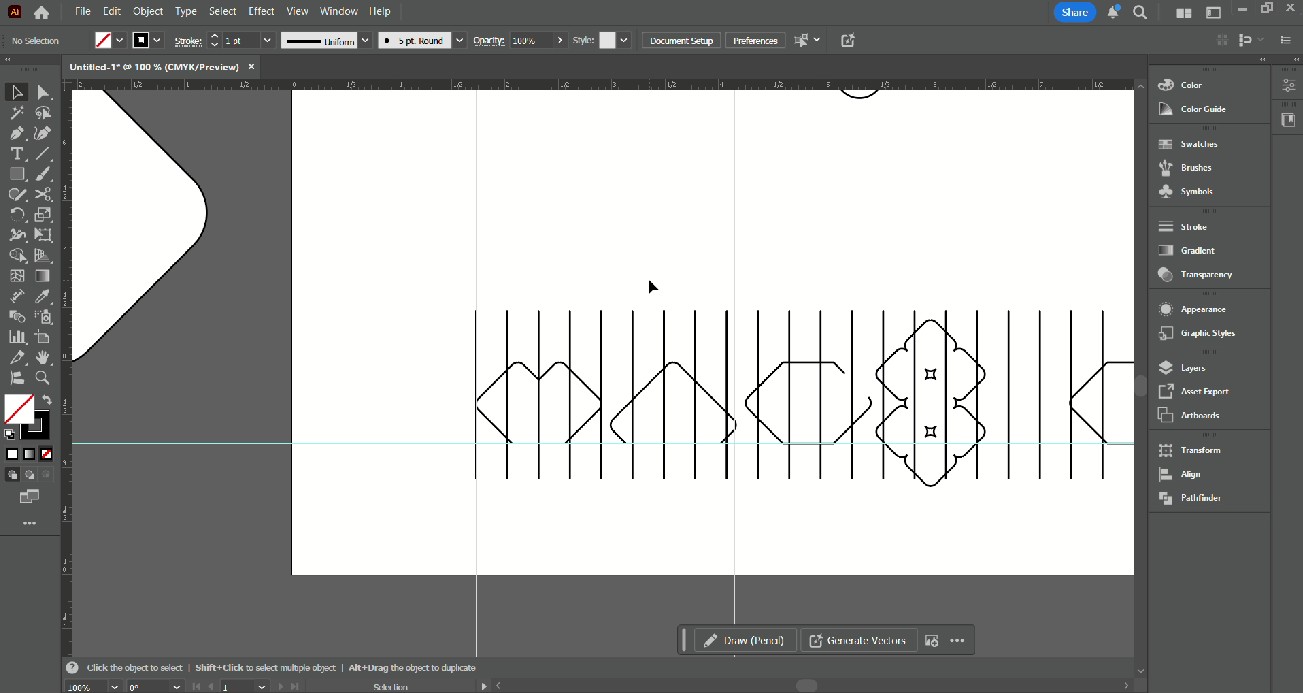
Task: Select the Direct Selection tool
Action: pos(43,92)
